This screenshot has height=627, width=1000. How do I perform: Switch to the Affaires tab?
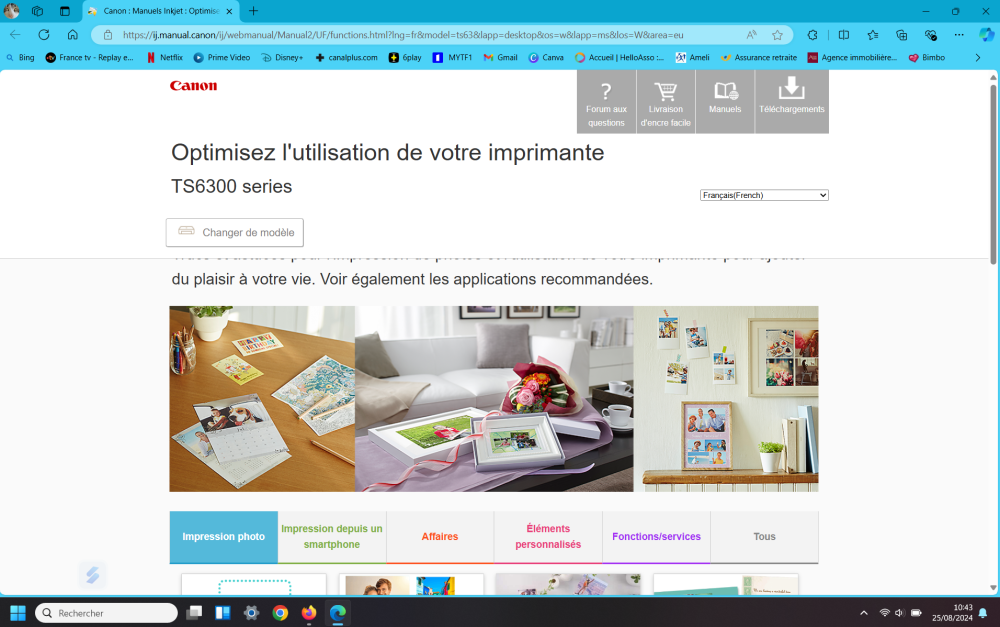439,537
